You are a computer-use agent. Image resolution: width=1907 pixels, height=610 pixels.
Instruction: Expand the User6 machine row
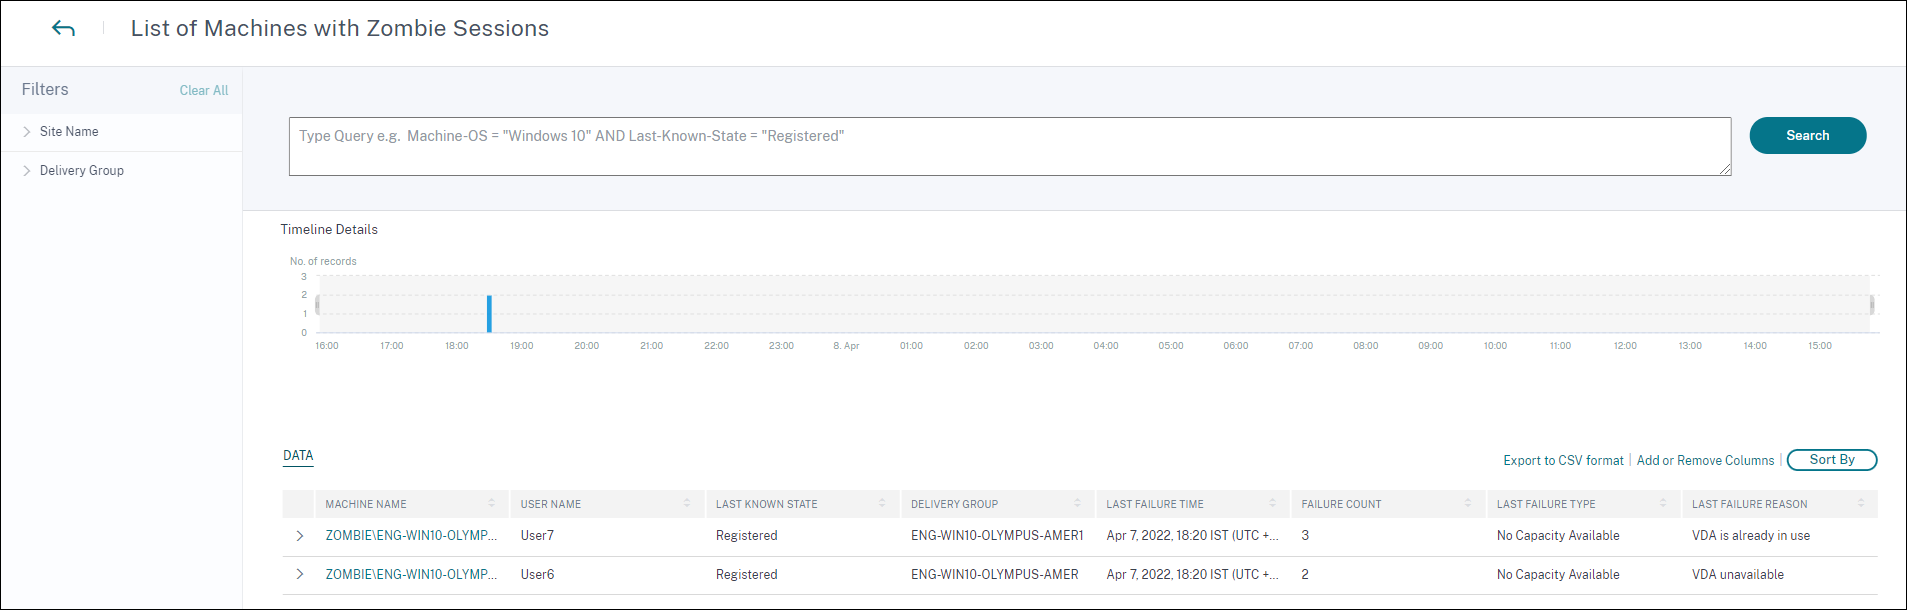tap(299, 575)
